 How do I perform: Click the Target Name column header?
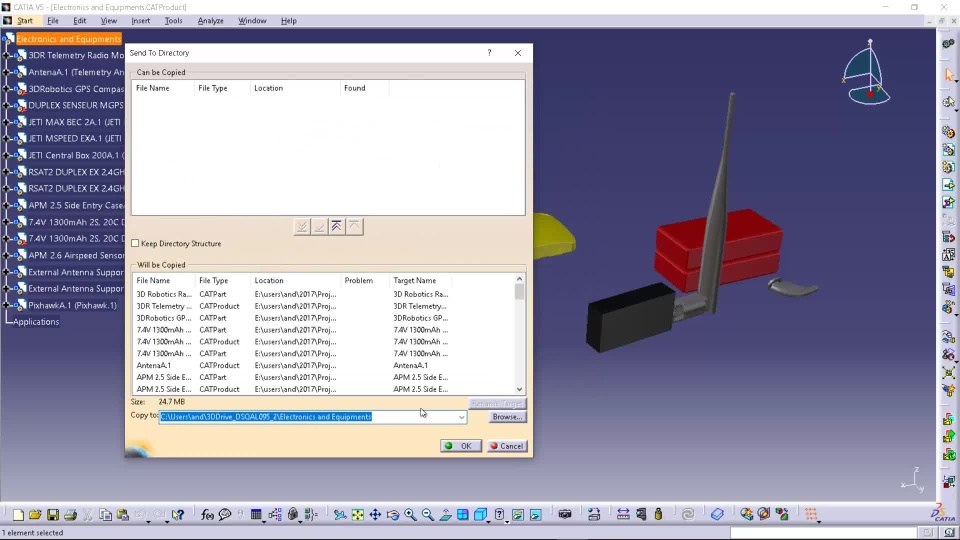click(421, 280)
